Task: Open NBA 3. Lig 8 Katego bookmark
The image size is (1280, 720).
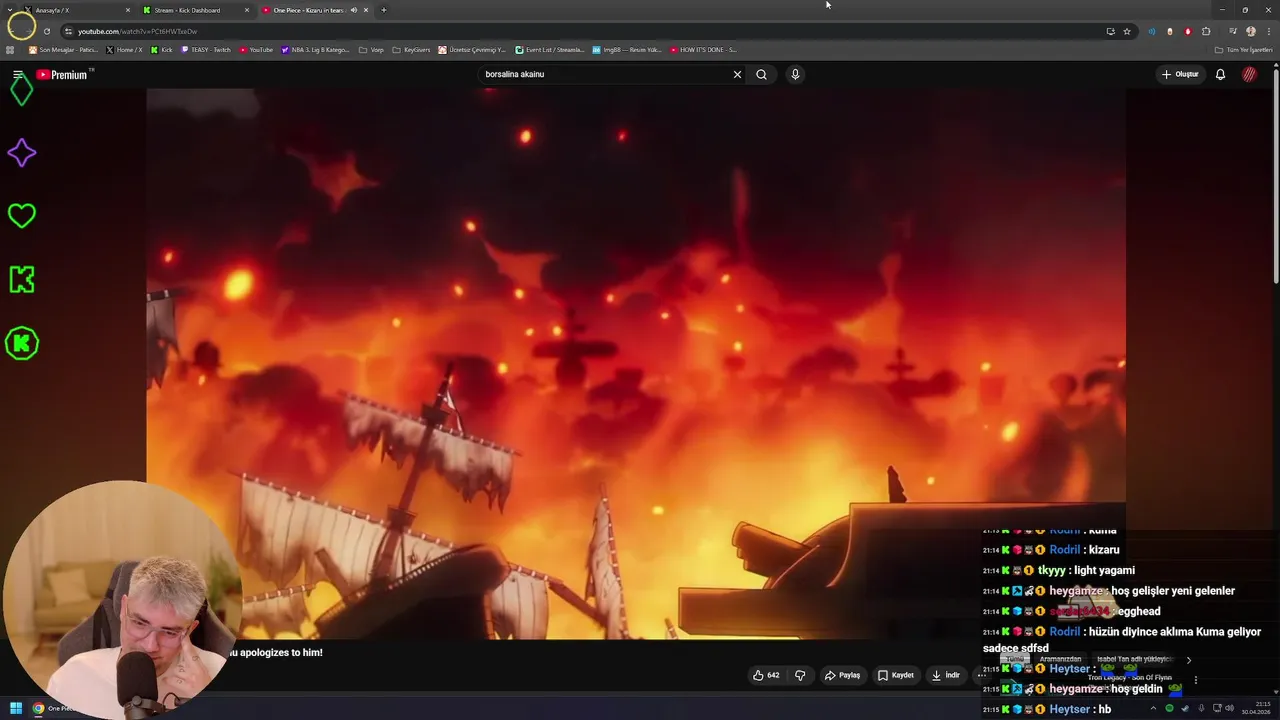Action: click(x=316, y=49)
